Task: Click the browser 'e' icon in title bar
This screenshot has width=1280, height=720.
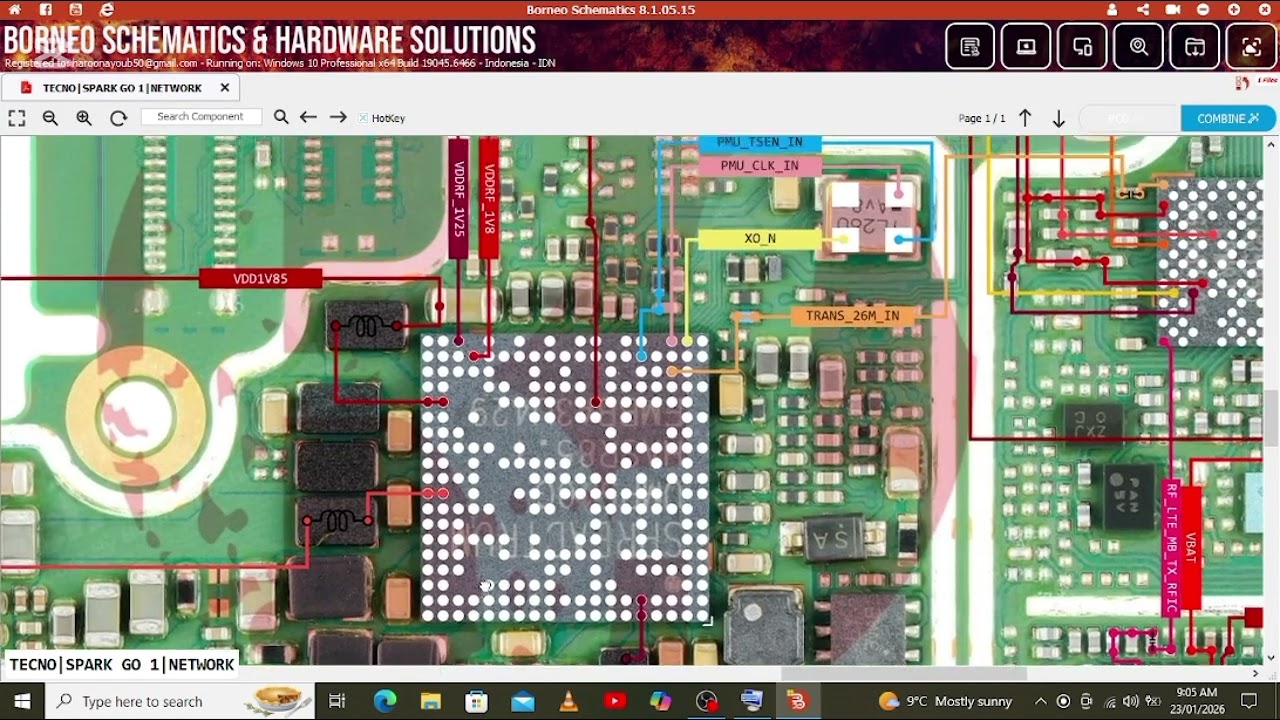Action: [107, 9]
